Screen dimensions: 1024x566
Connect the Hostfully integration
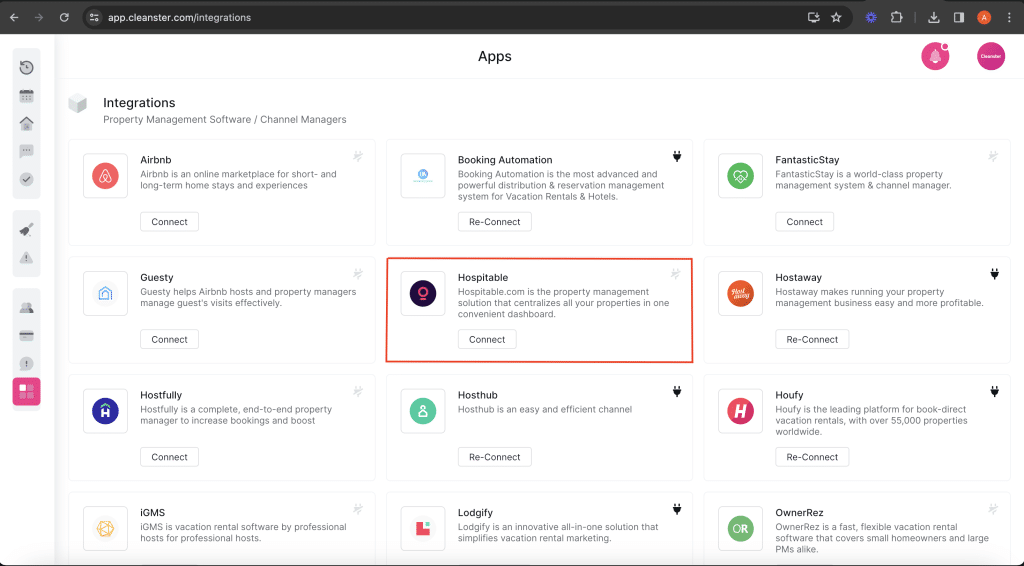pos(169,457)
